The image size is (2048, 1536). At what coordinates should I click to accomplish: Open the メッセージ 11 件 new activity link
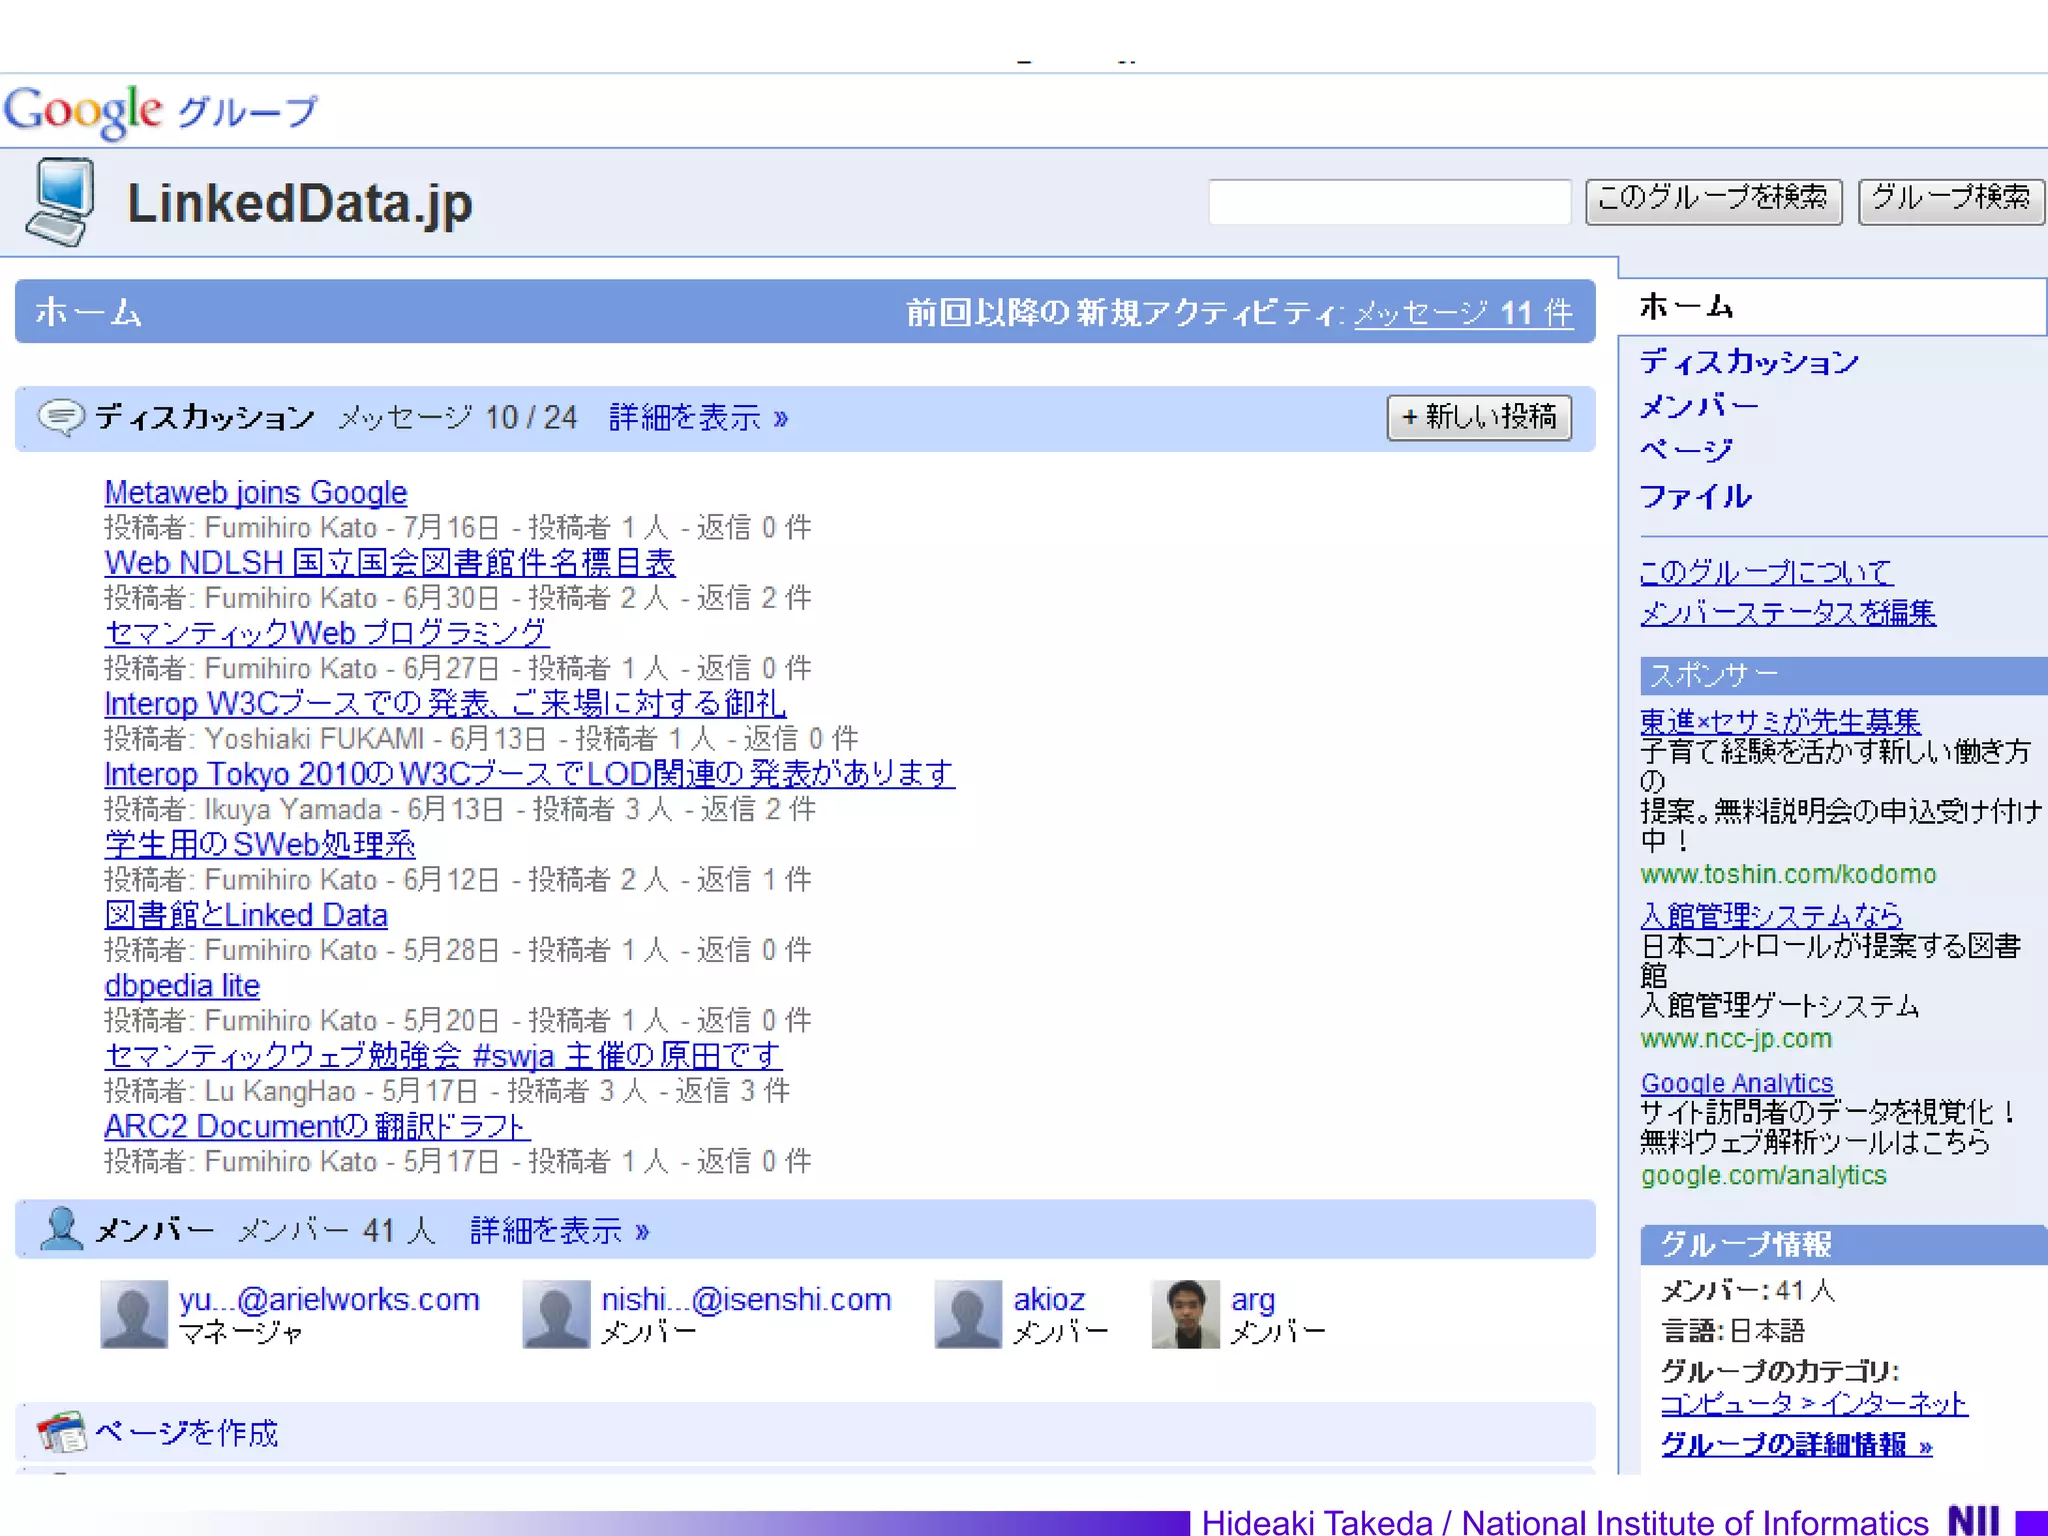click(1463, 313)
